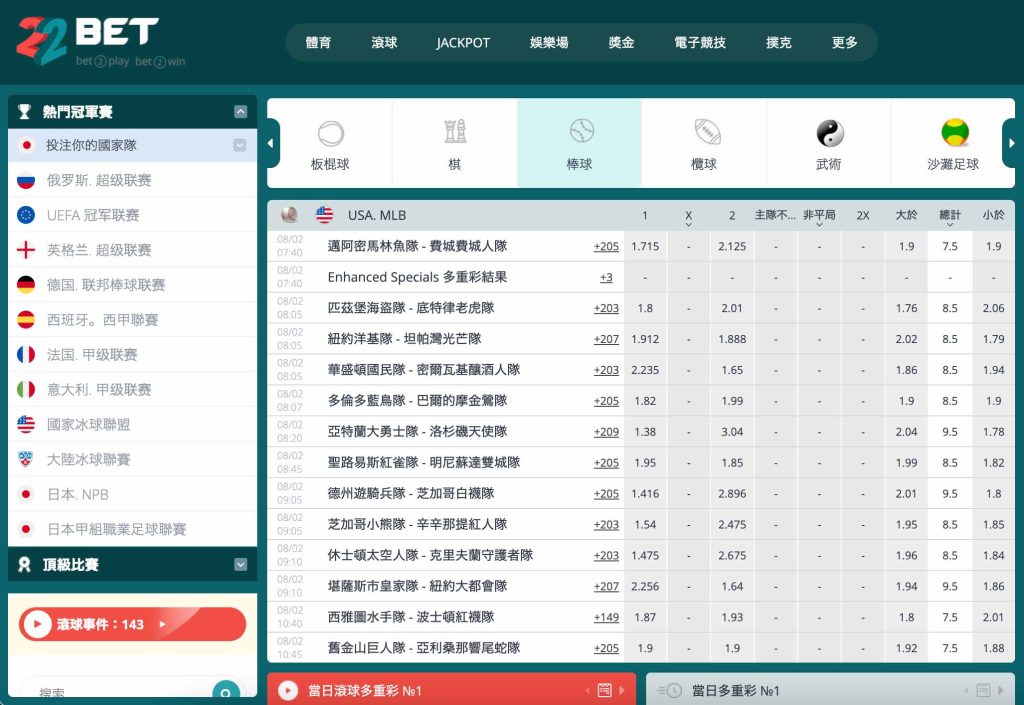Open +3 markets for Enhanced Specials
The width and height of the screenshot is (1024, 705).
606,277
